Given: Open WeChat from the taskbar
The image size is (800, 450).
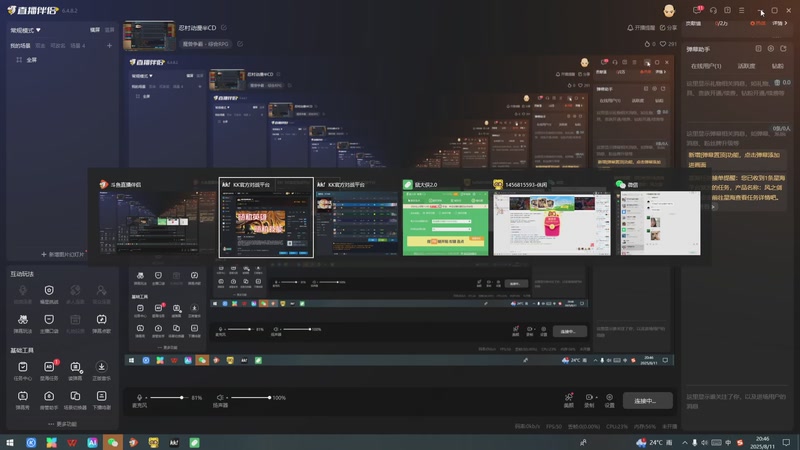Looking at the screenshot, I should pyautogui.click(x=113, y=442).
